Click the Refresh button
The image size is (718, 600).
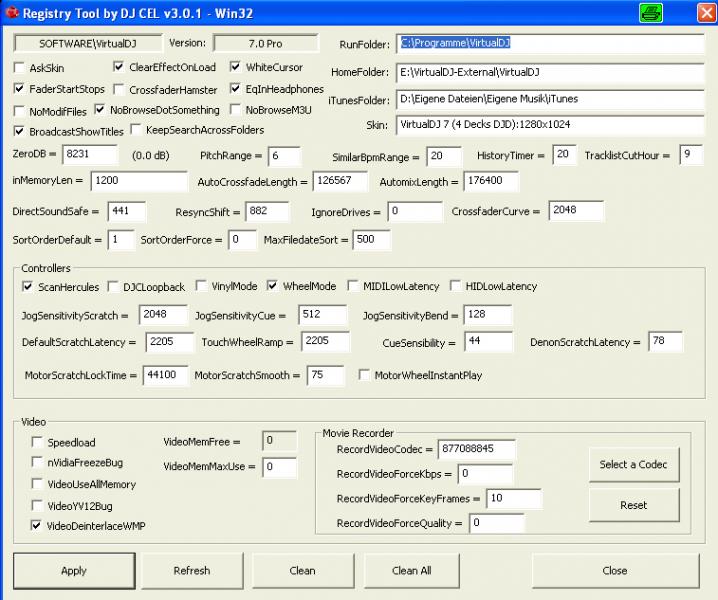point(192,571)
